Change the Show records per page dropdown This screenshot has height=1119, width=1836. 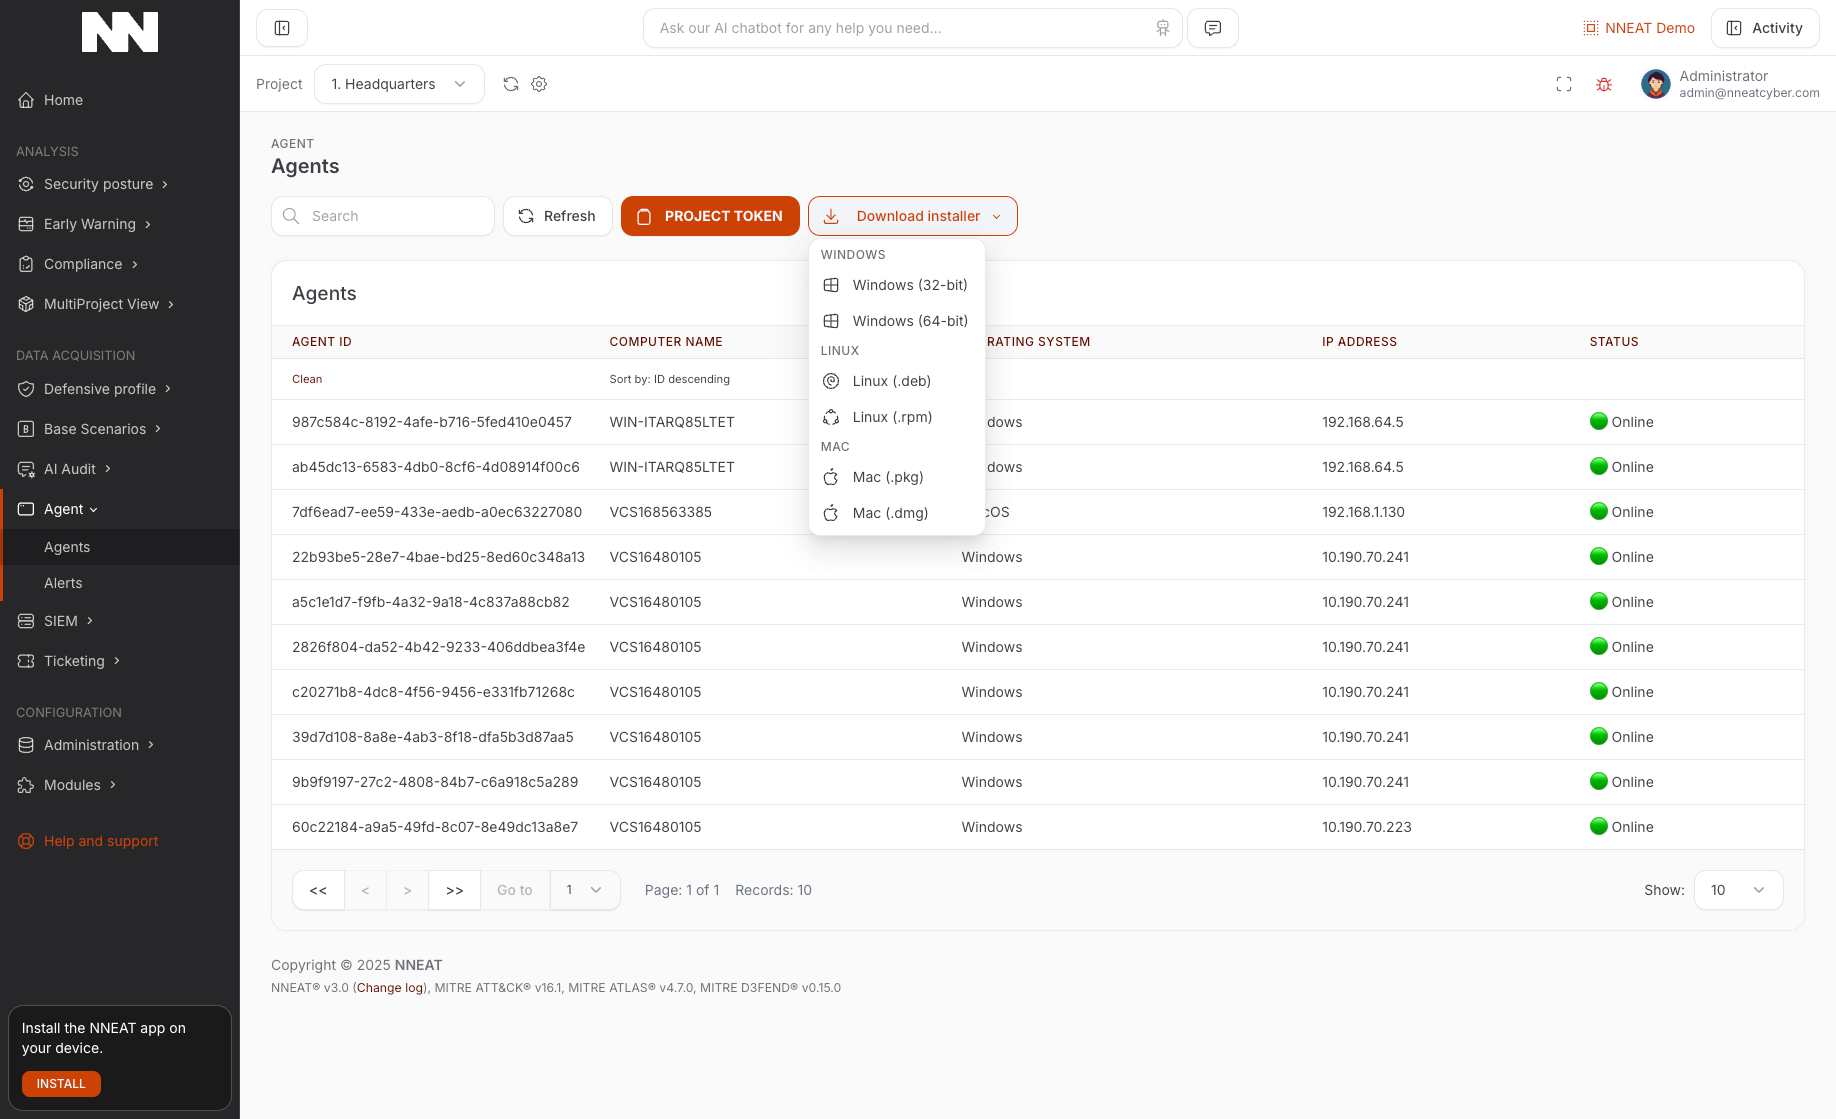(1738, 890)
